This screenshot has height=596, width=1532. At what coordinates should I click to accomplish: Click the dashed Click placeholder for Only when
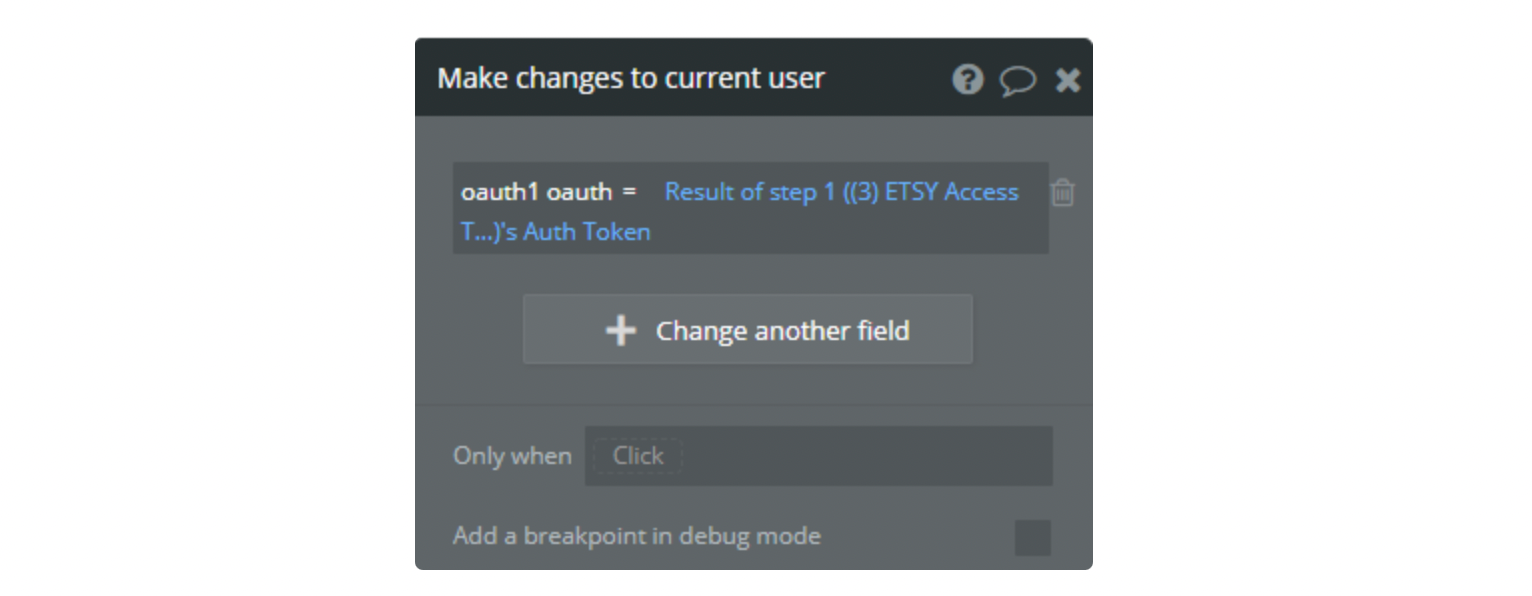pos(638,456)
